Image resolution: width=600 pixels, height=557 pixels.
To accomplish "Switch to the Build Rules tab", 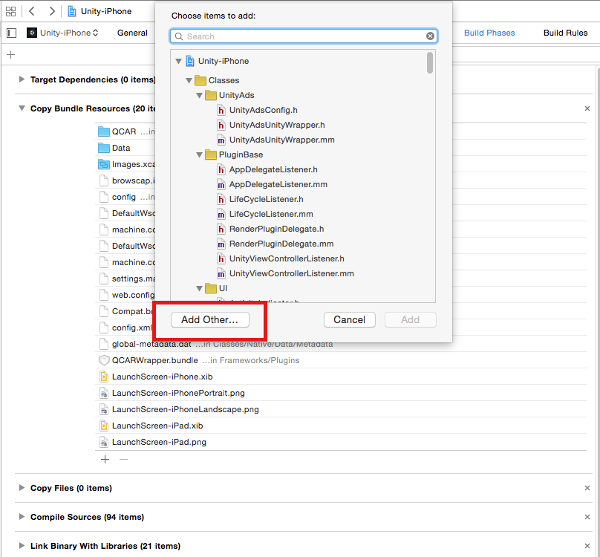I will [x=565, y=33].
